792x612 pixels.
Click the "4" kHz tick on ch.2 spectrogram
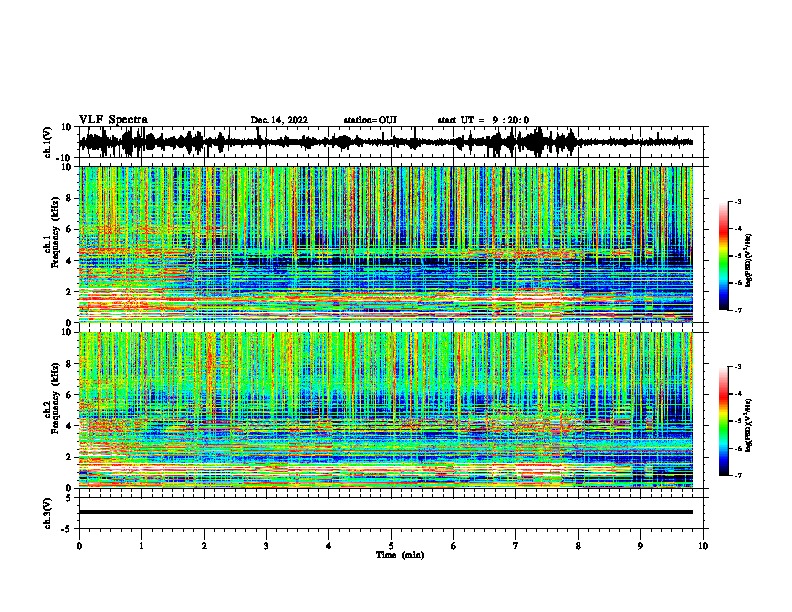(x=70, y=426)
